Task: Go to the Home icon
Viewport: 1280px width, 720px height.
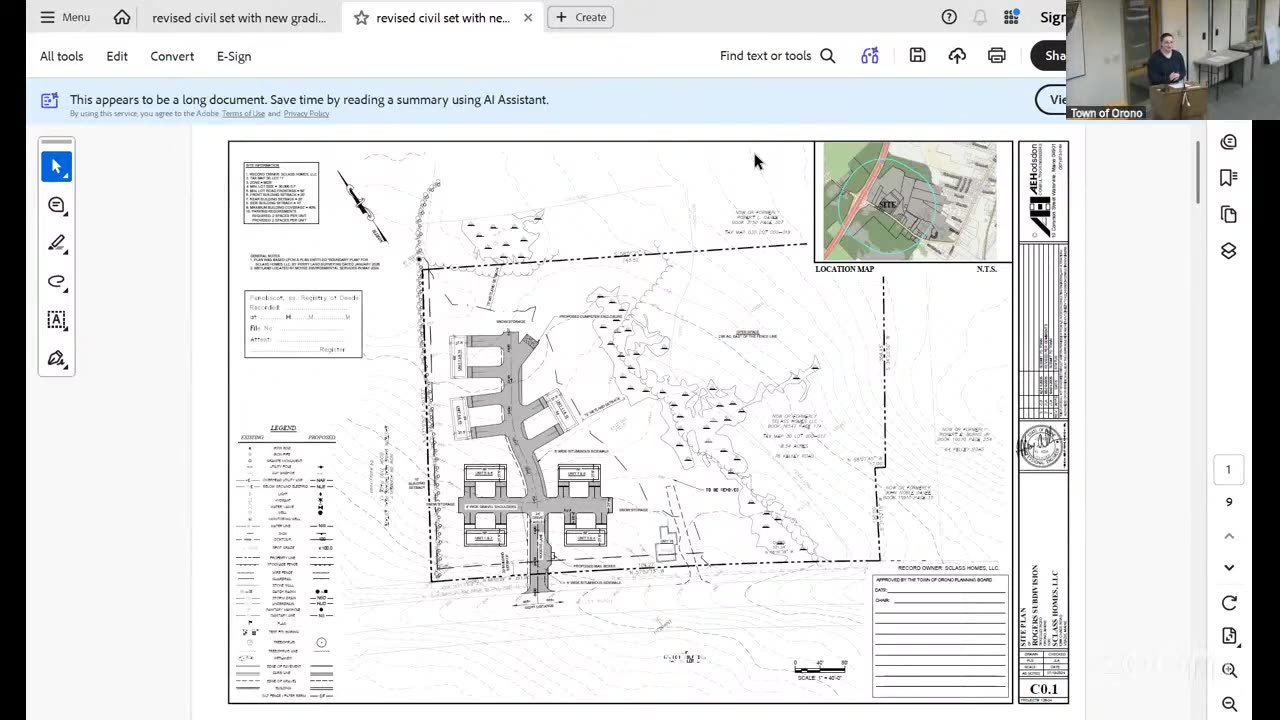Action: [x=122, y=17]
